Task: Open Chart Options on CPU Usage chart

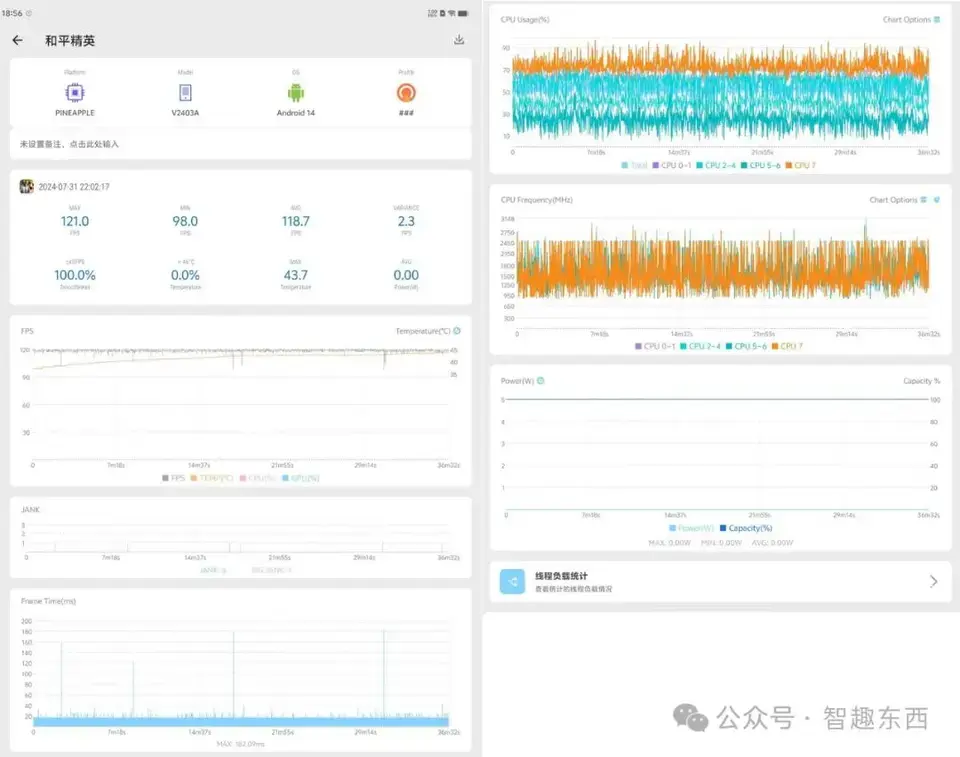Action: [x=911, y=20]
